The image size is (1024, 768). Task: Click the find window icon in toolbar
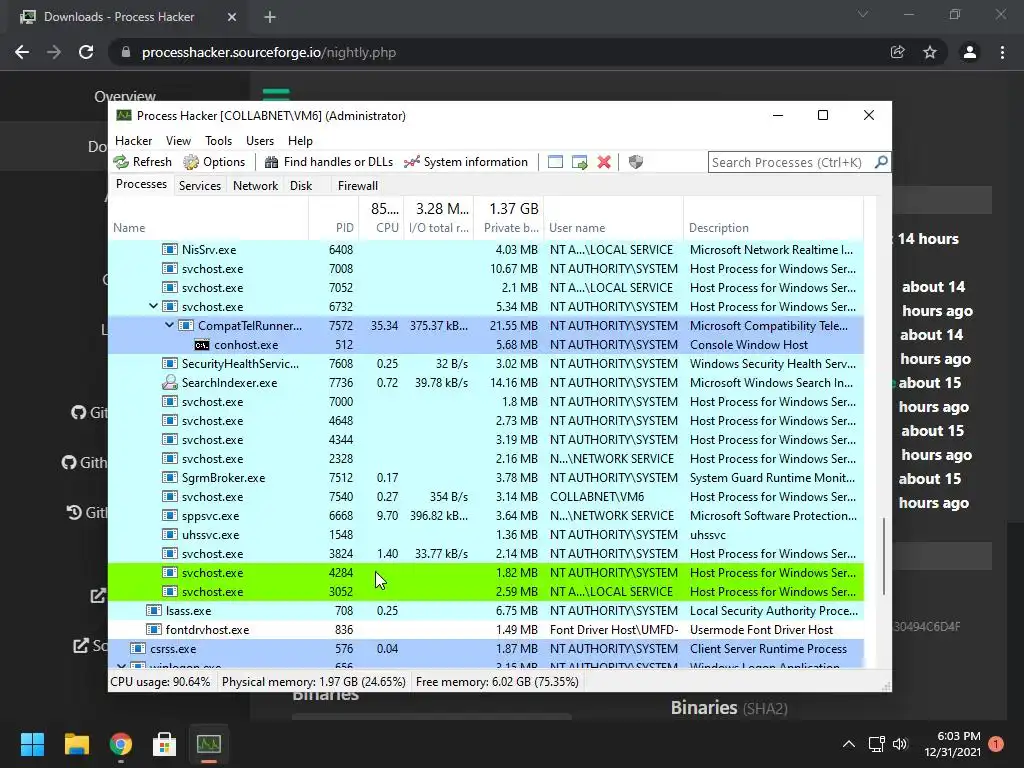click(x=555, y=162)
